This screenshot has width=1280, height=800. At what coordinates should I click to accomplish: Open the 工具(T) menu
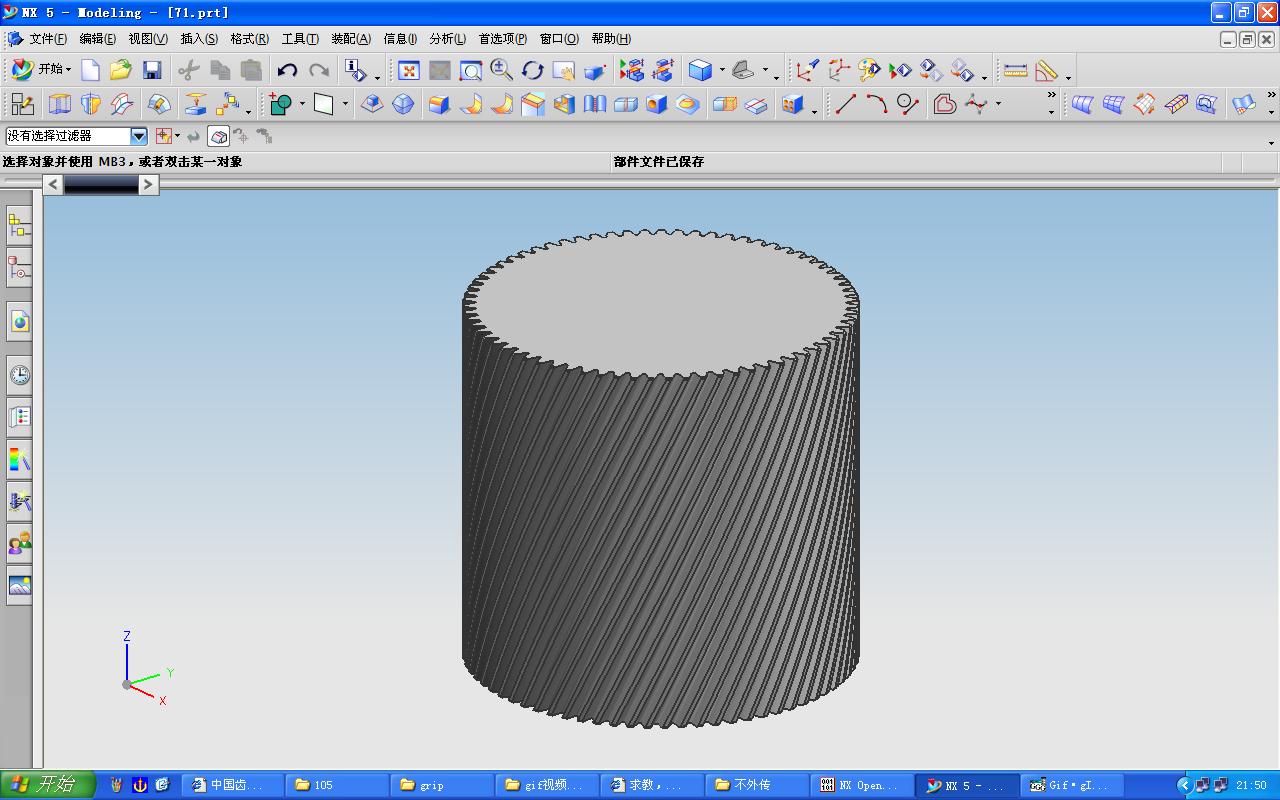point(300,39)
